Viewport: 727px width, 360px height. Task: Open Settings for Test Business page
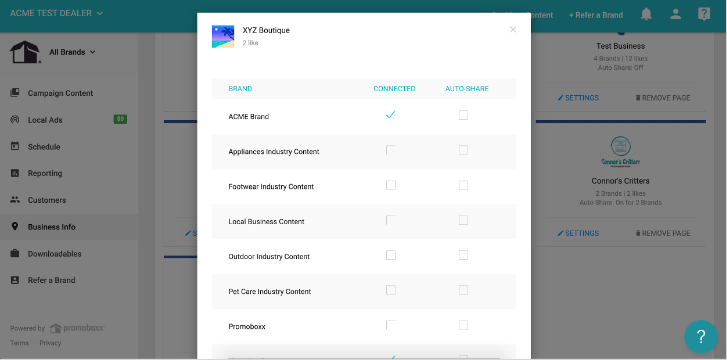[x=578, y=98]
